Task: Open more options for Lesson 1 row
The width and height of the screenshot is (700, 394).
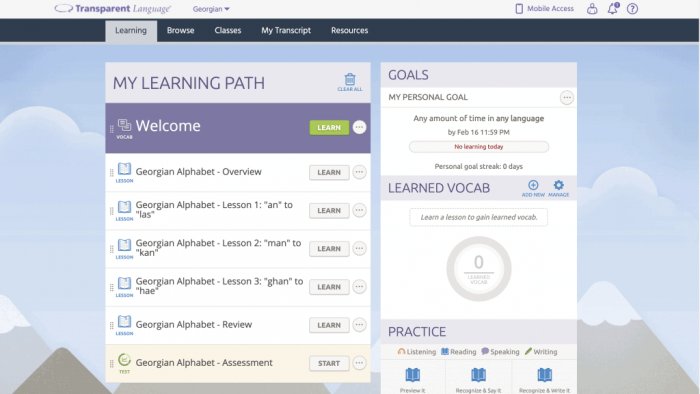Action: pyautogui.click(x=359, y=210)
